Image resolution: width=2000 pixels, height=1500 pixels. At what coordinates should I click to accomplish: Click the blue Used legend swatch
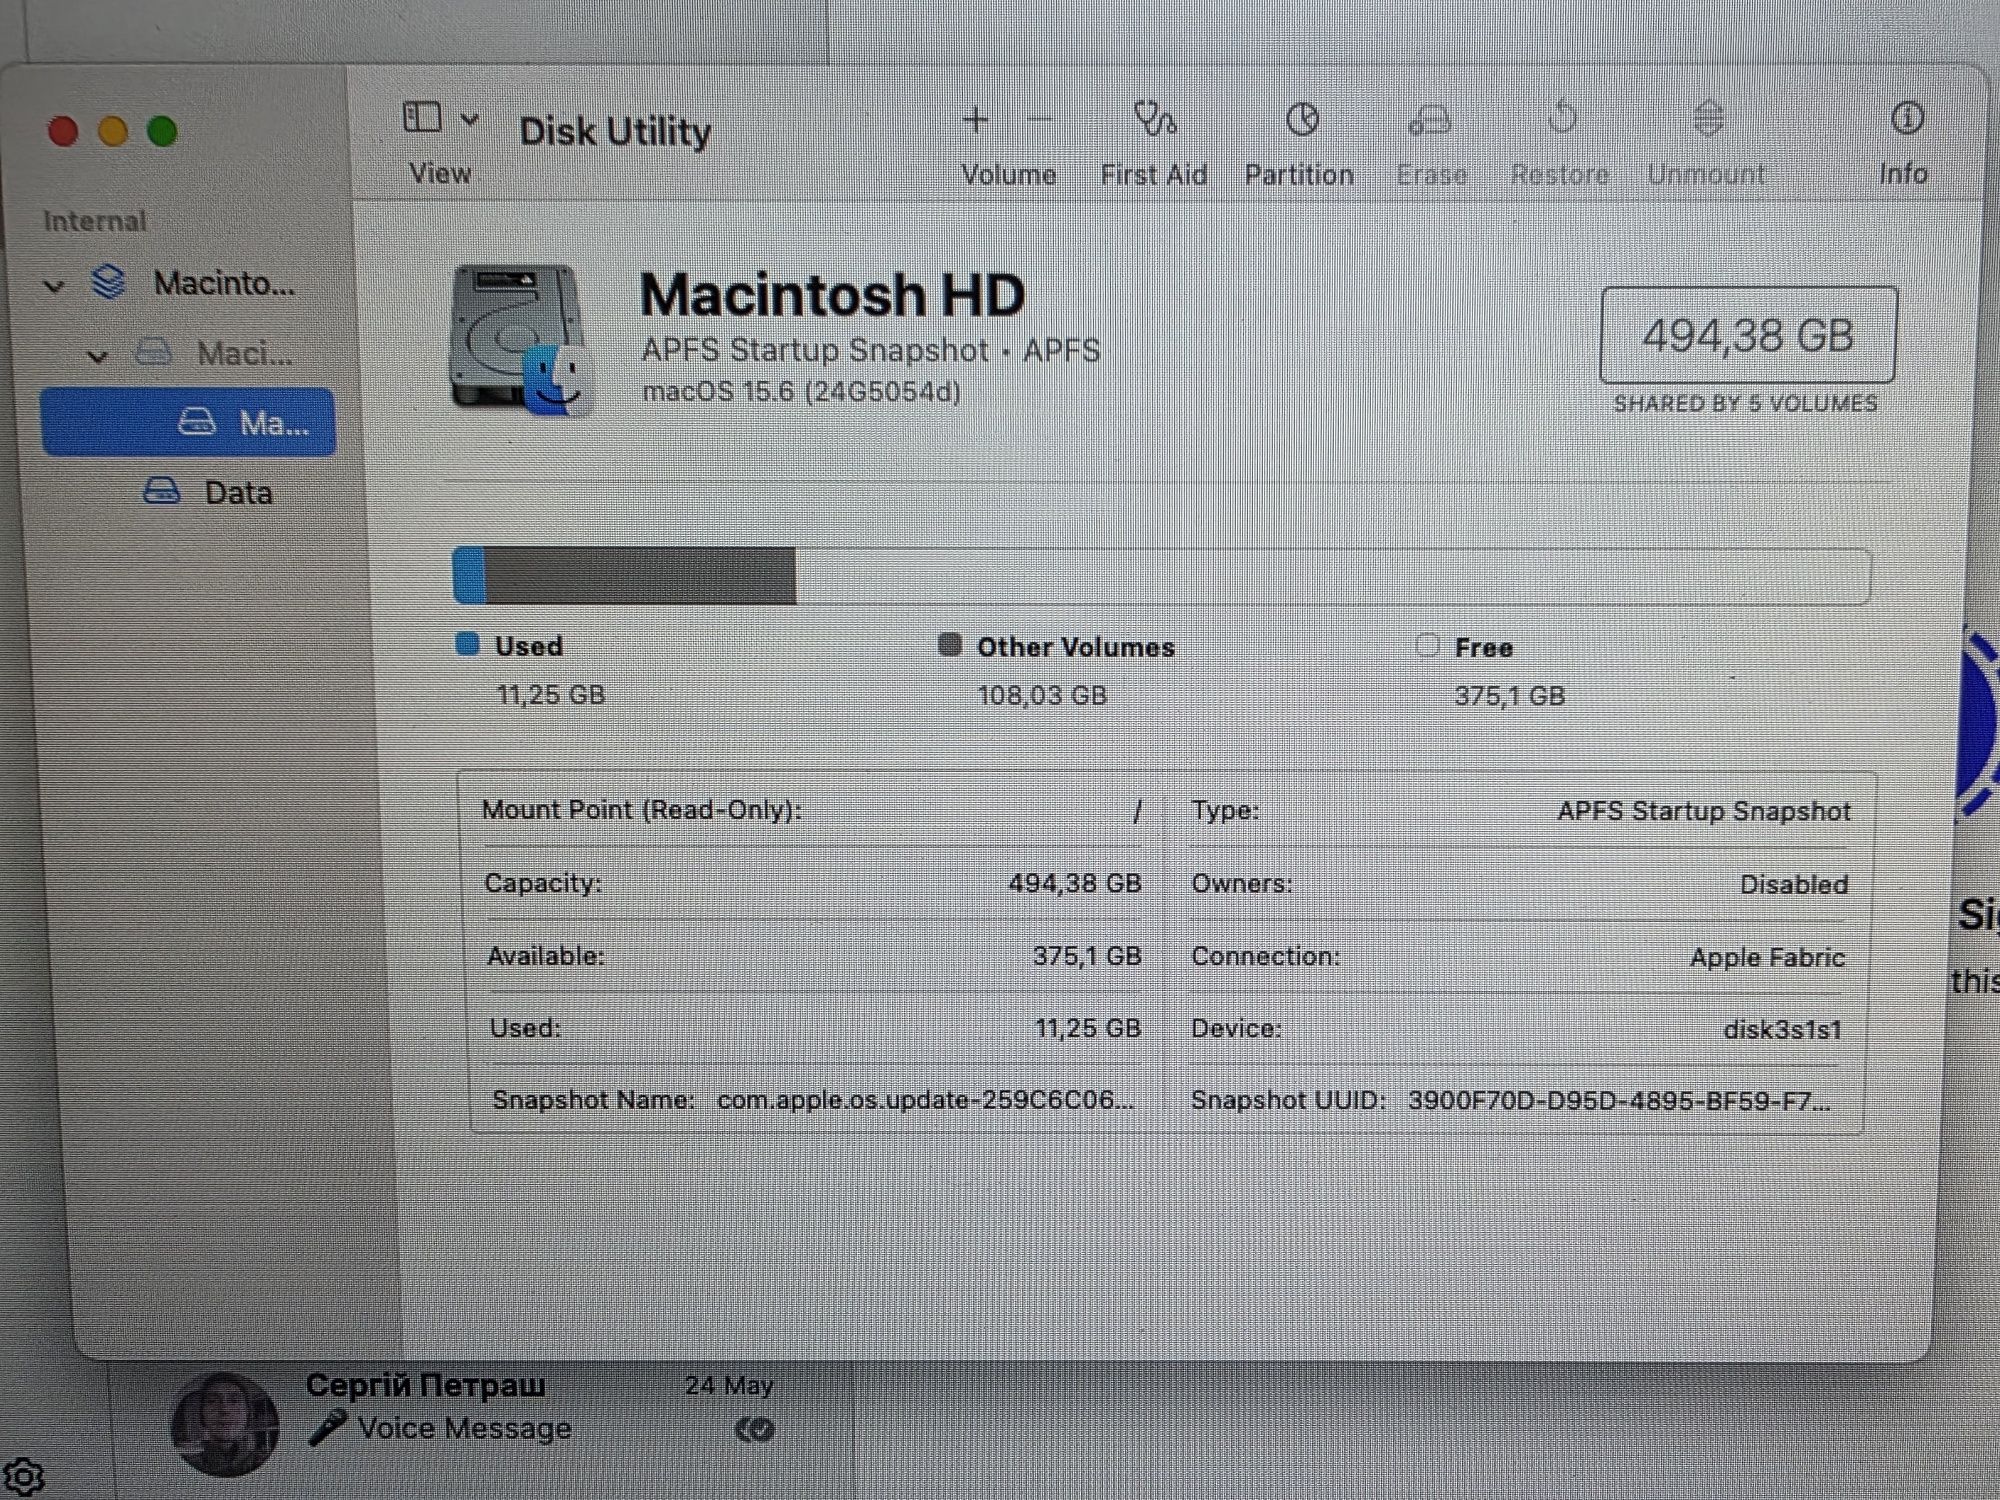pos(467,644)
